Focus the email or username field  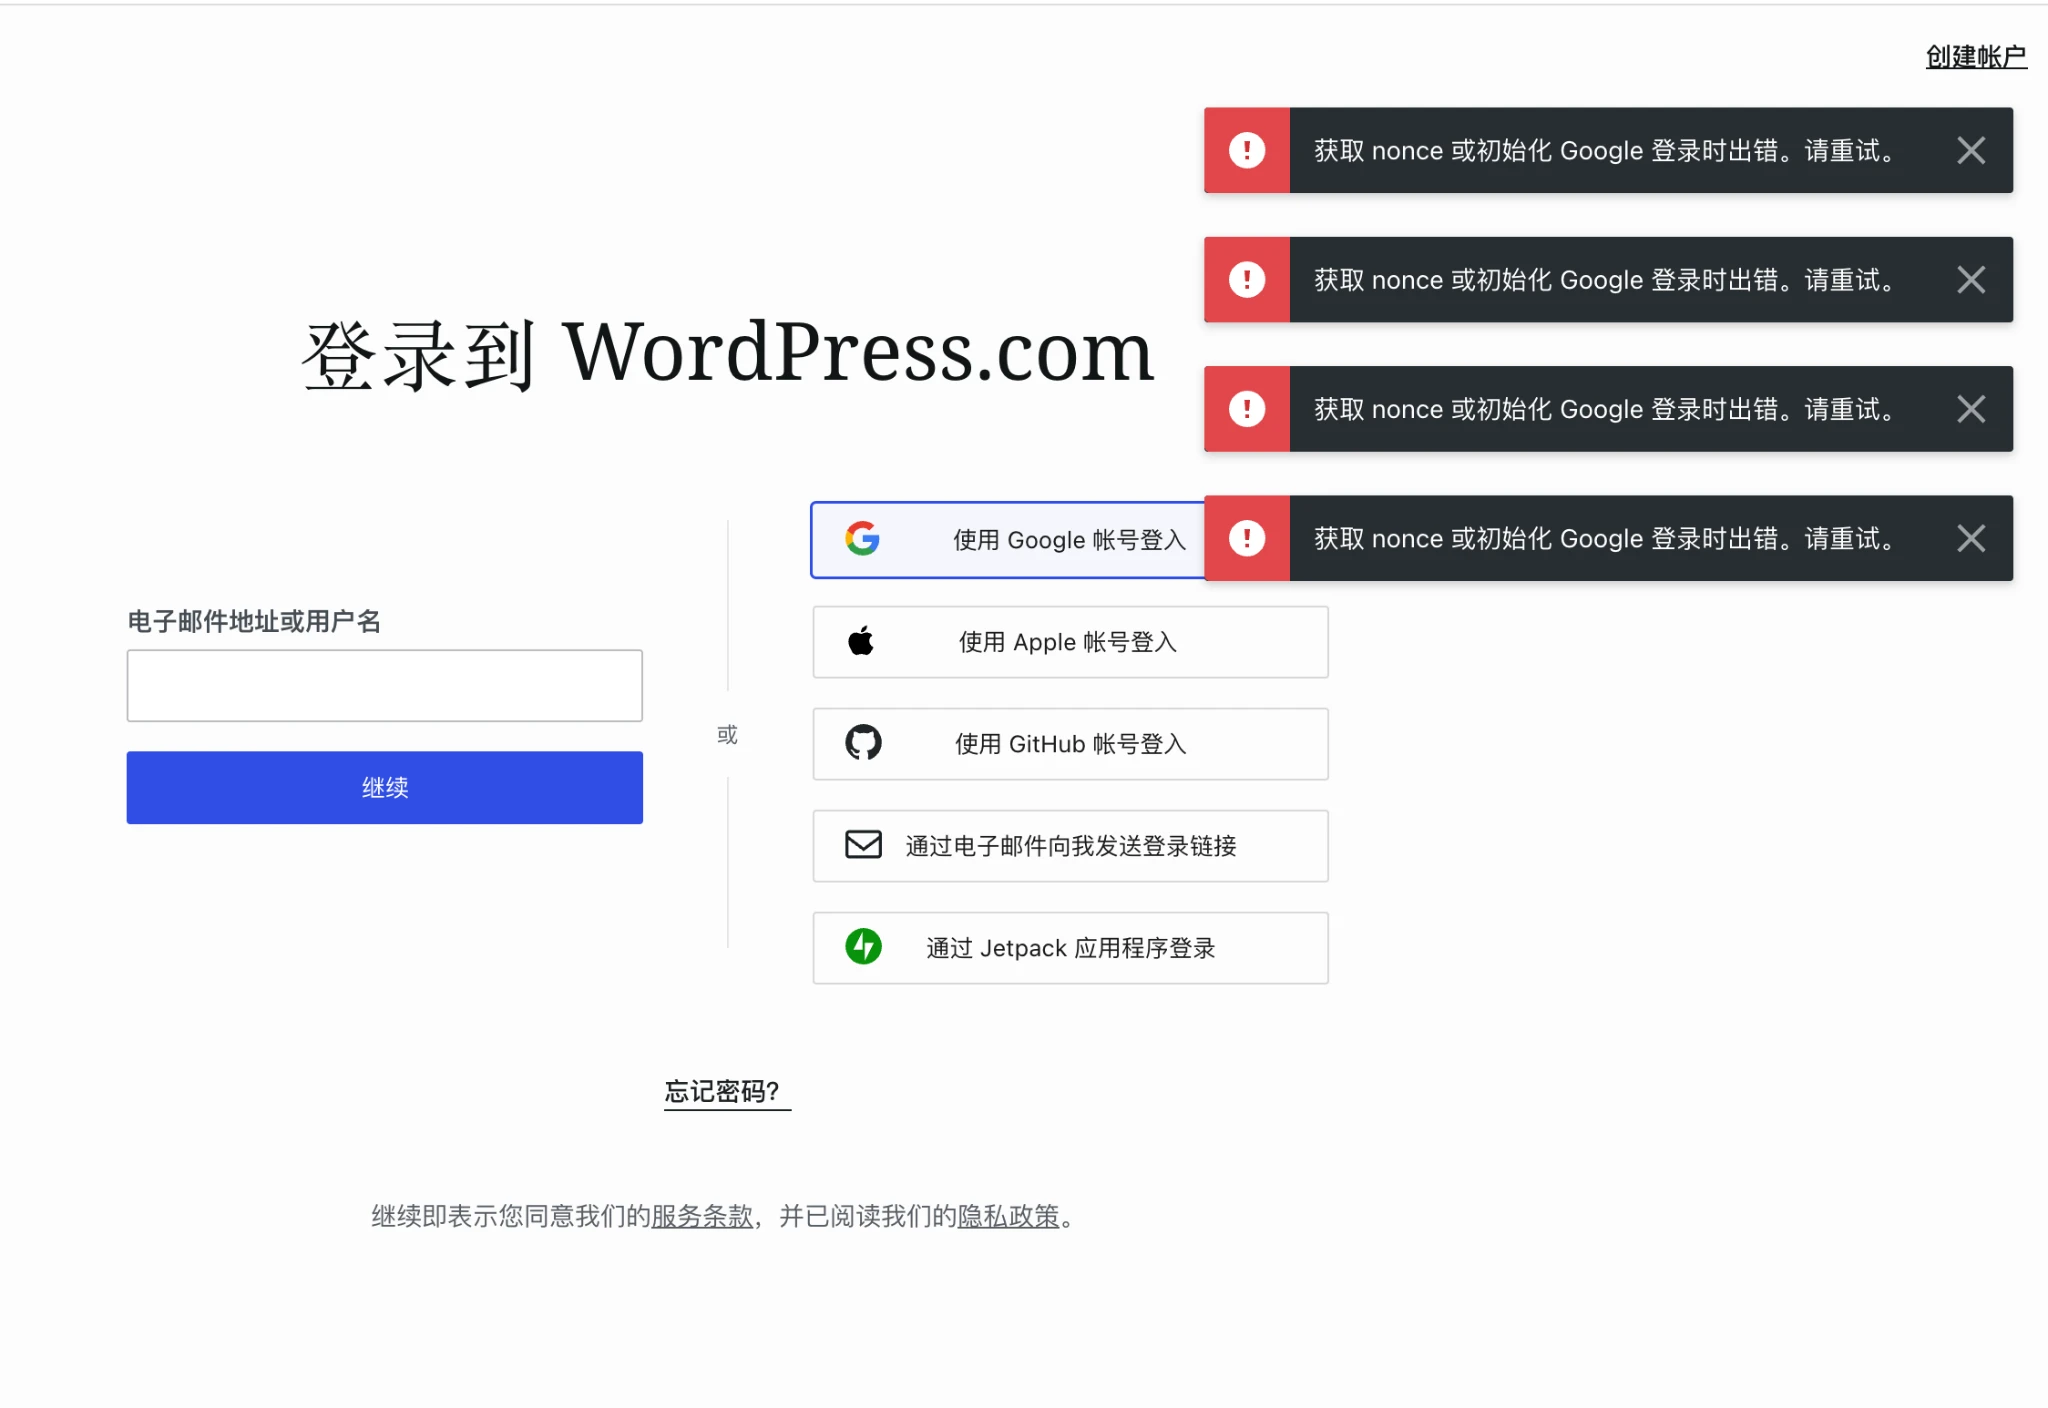pyautogui.click(x=384, y=686)
